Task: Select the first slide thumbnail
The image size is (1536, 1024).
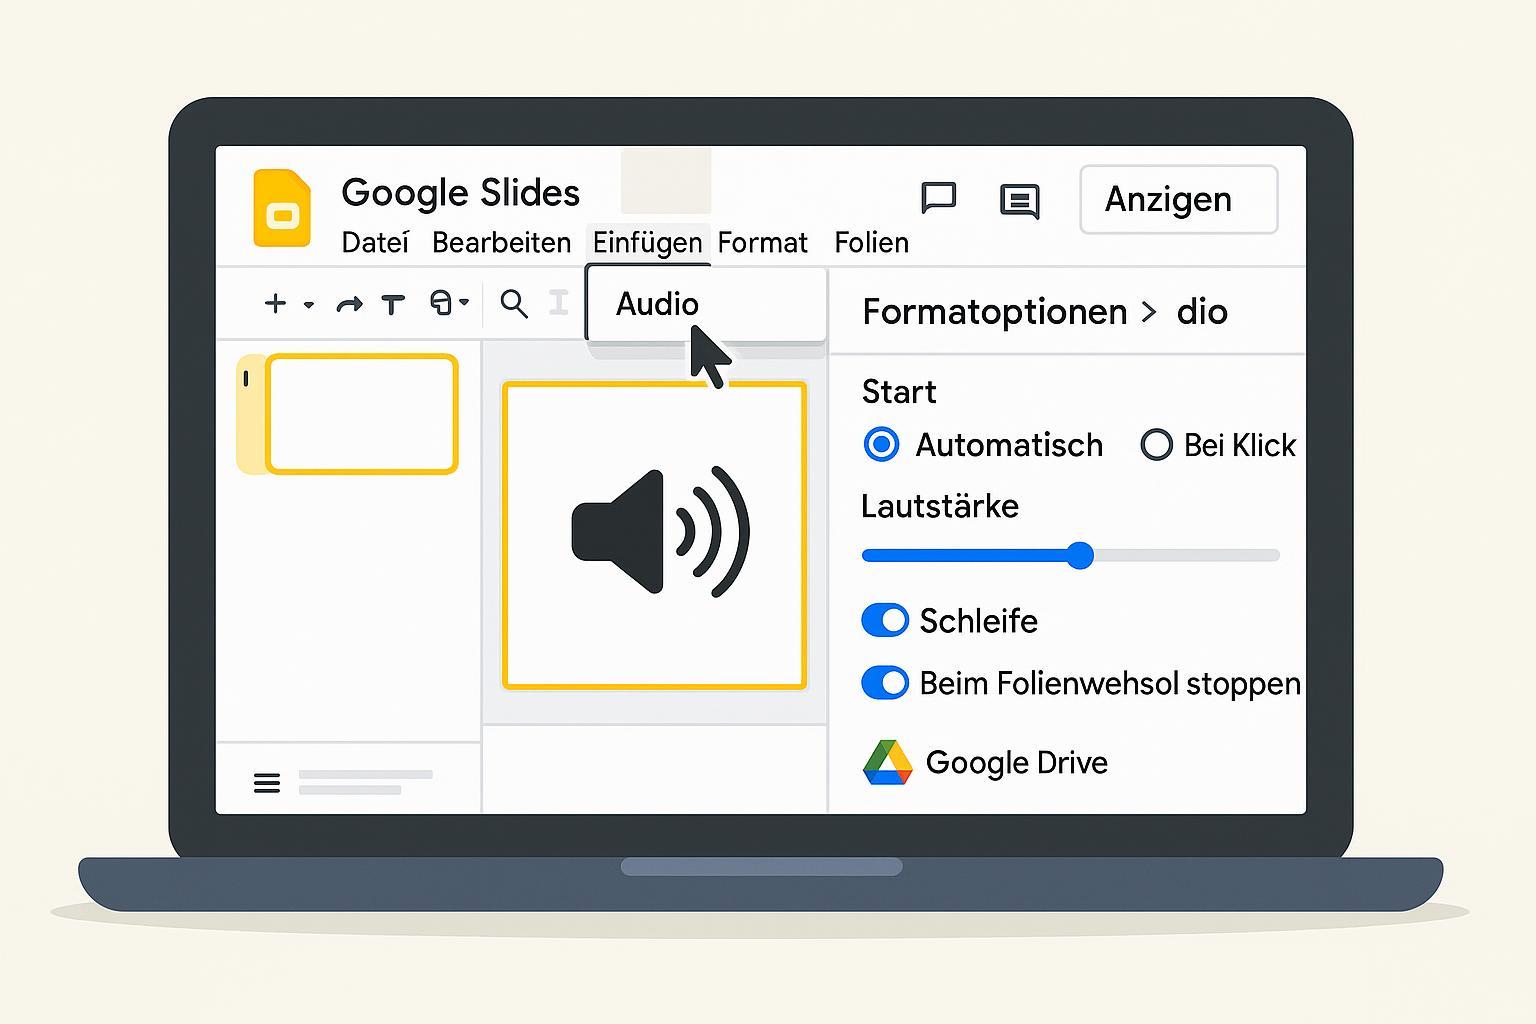Action: (x=361, y=413)
